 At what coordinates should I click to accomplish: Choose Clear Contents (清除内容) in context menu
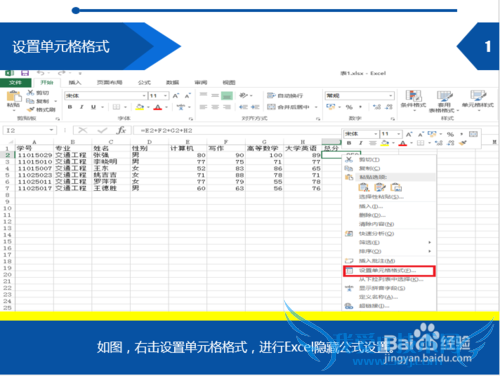click(389, 224)
